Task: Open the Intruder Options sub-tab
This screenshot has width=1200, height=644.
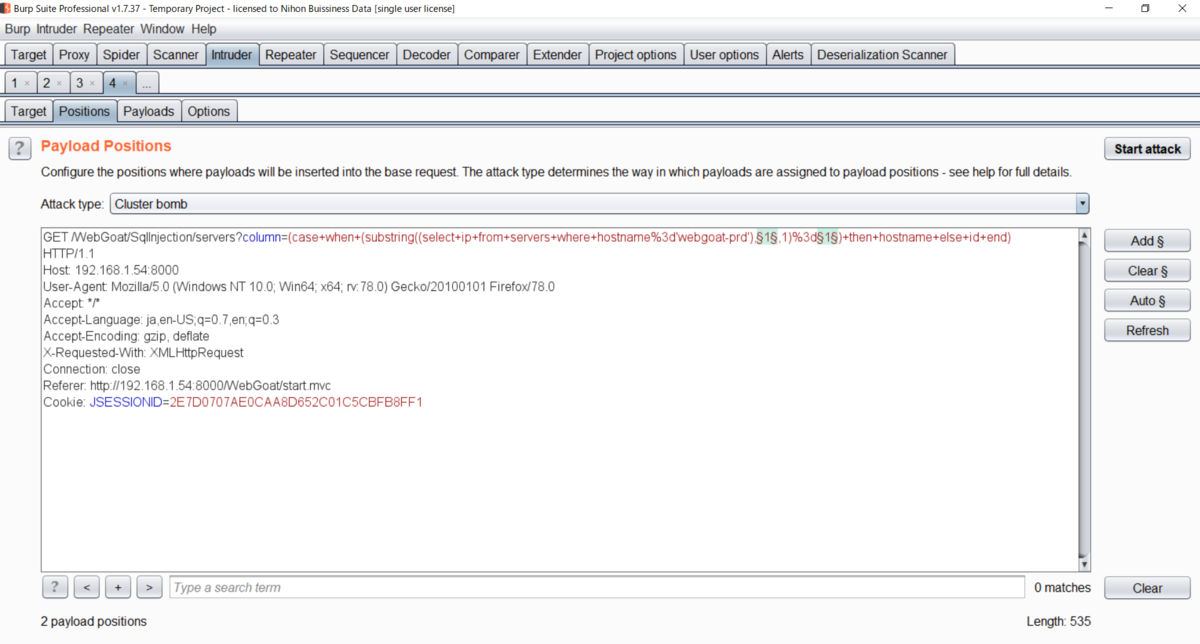Action: click(209, 111)
